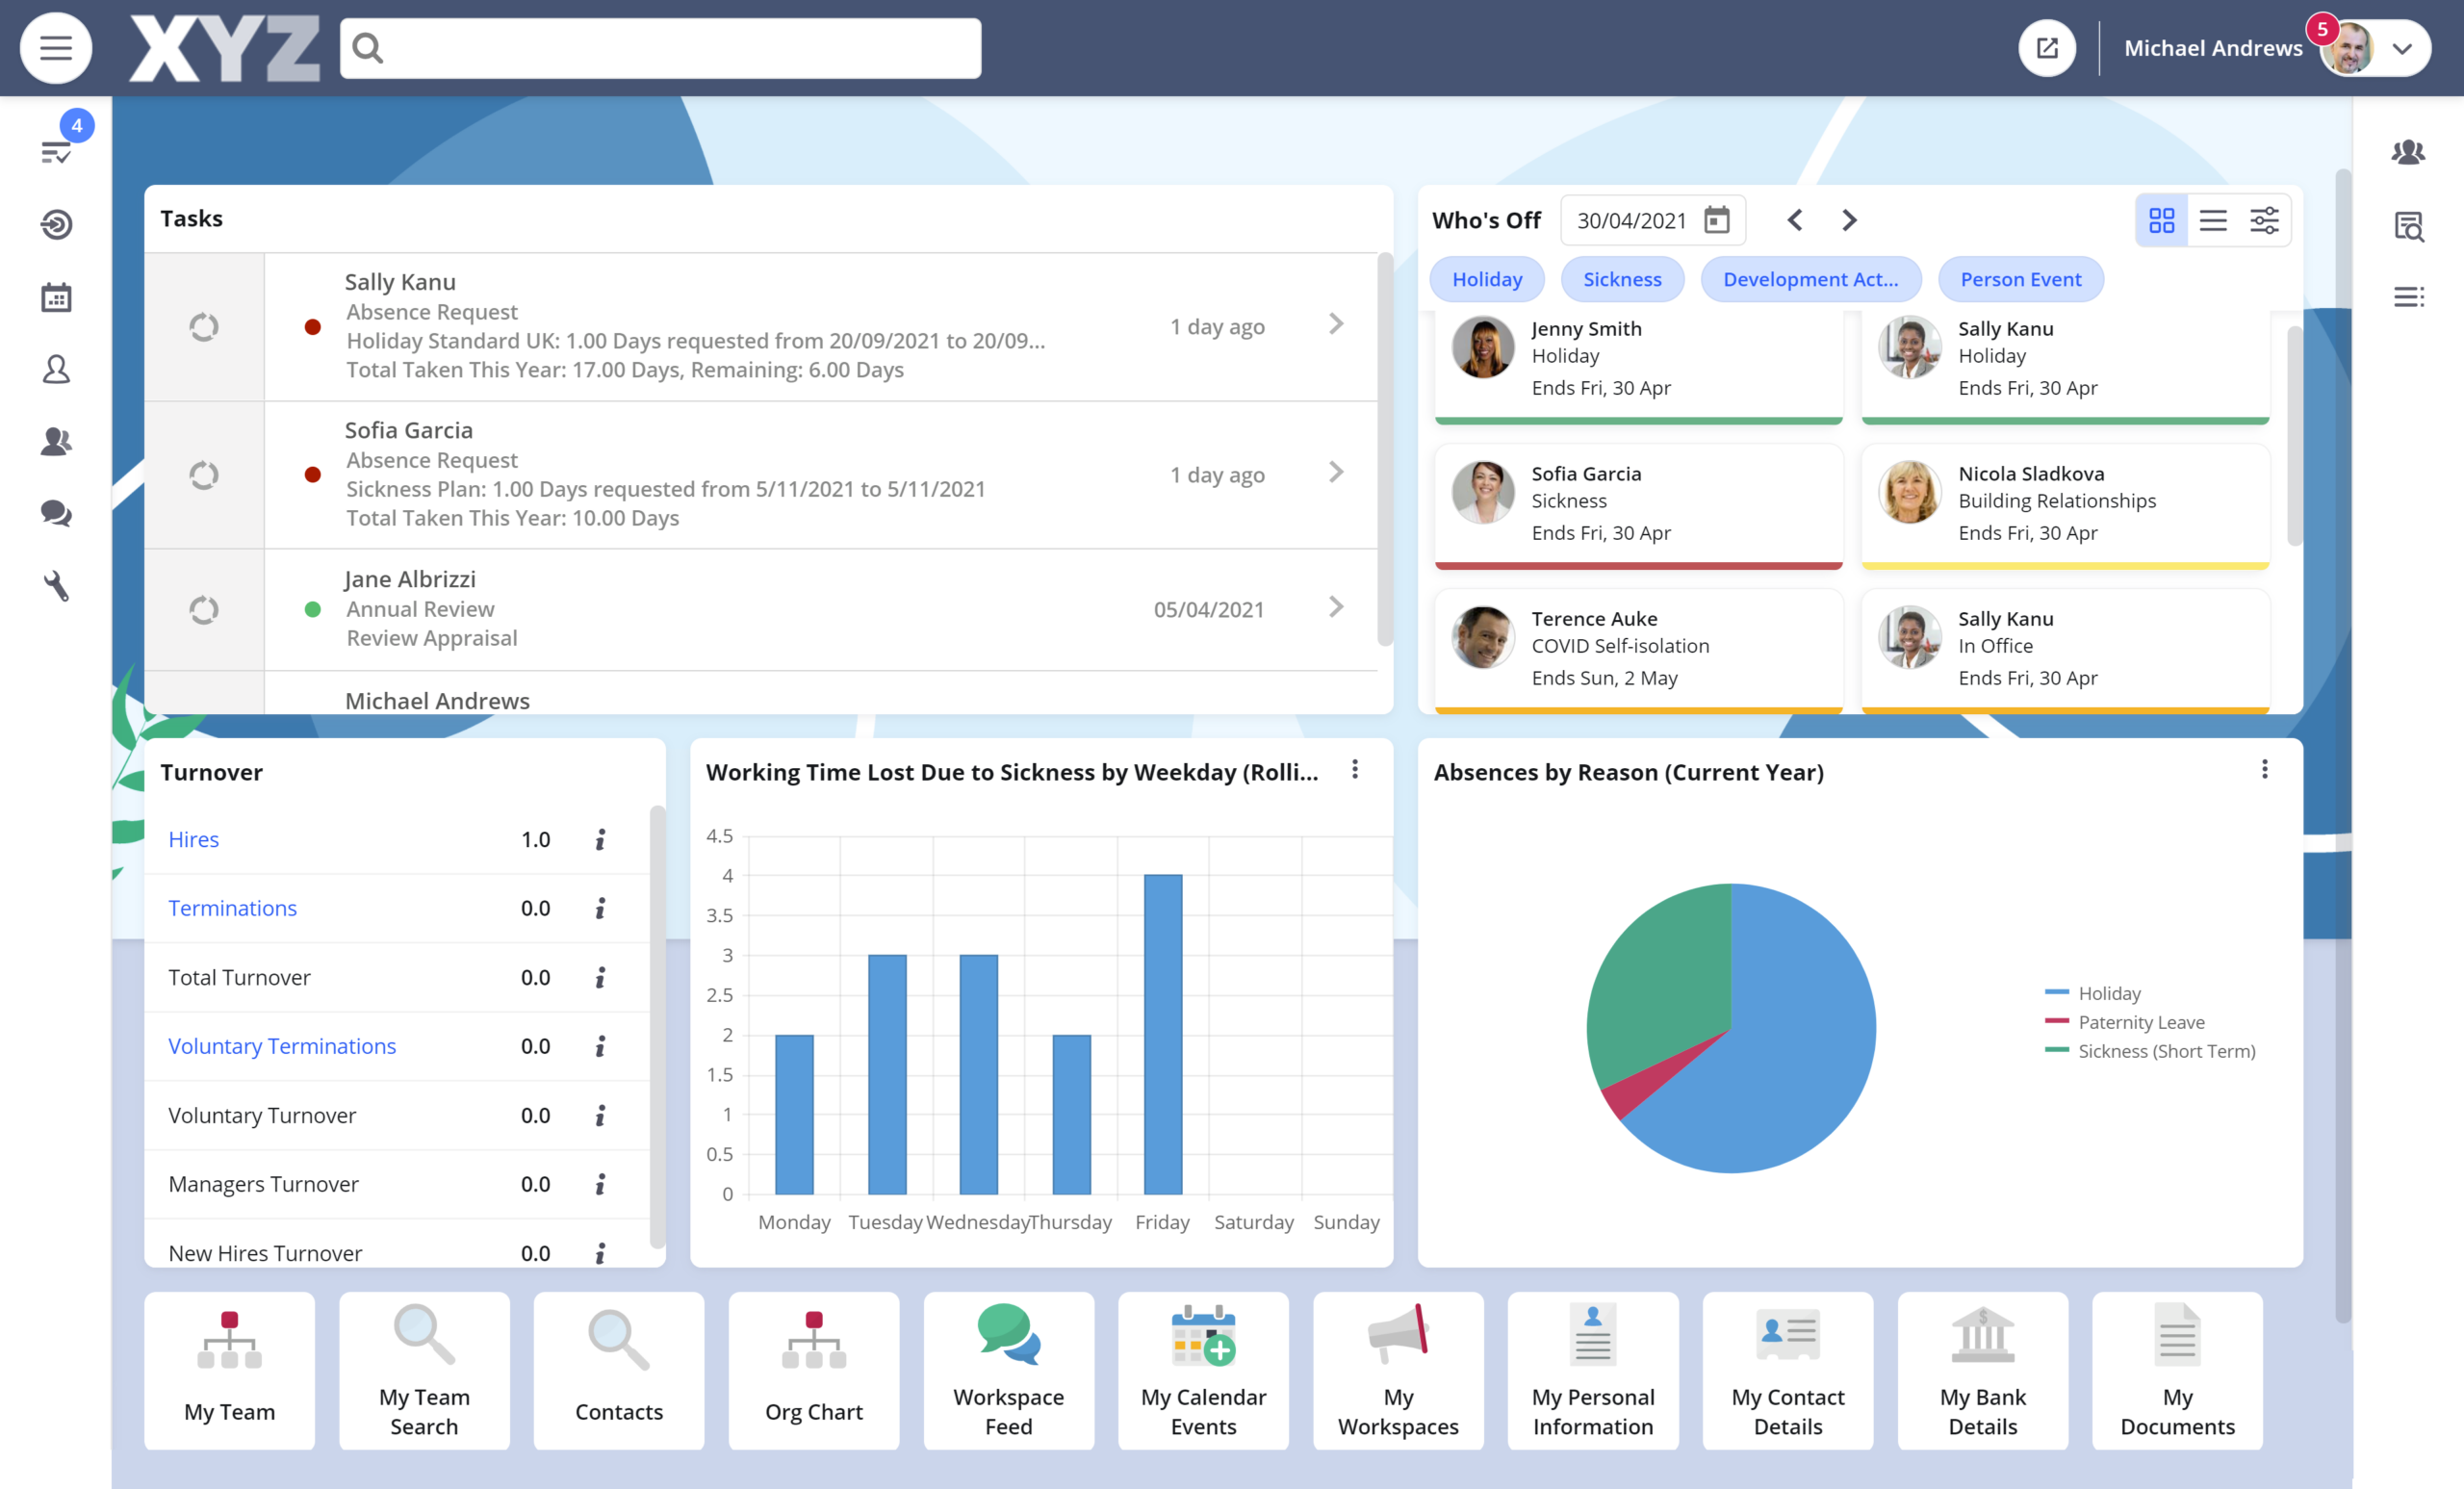The image size is (2464, 1489).
Task: Expand the Michael Andrews user dropdown
Action: (x=2401, y=48)
